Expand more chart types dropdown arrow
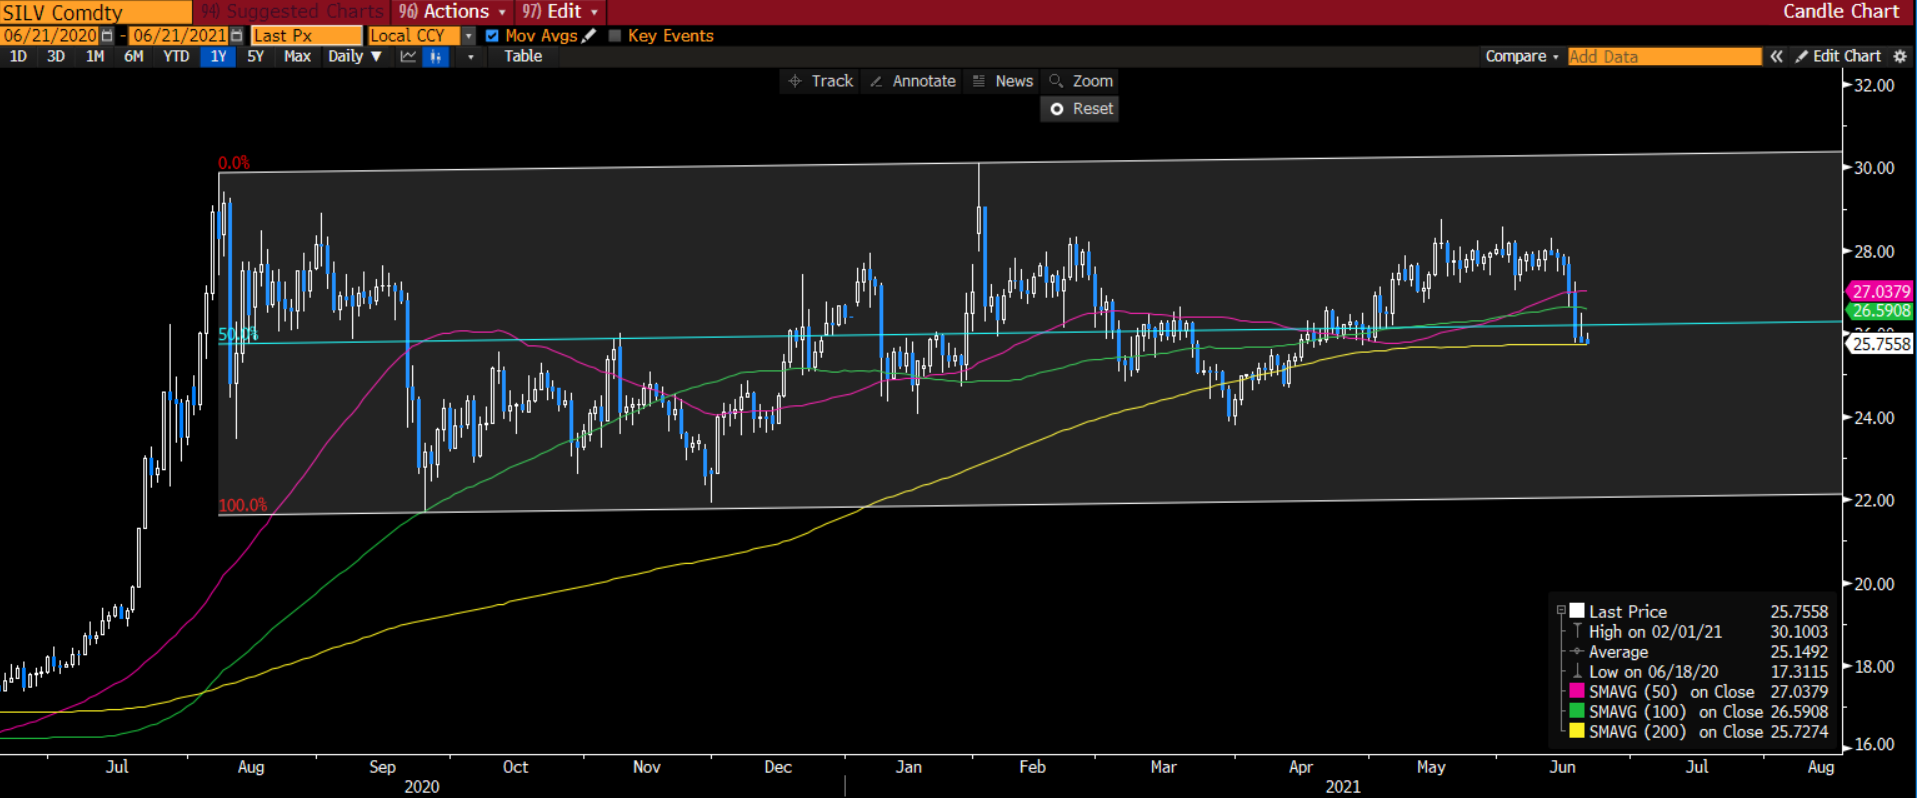Screen dimensions: 1917x798 tap(471, 57)
